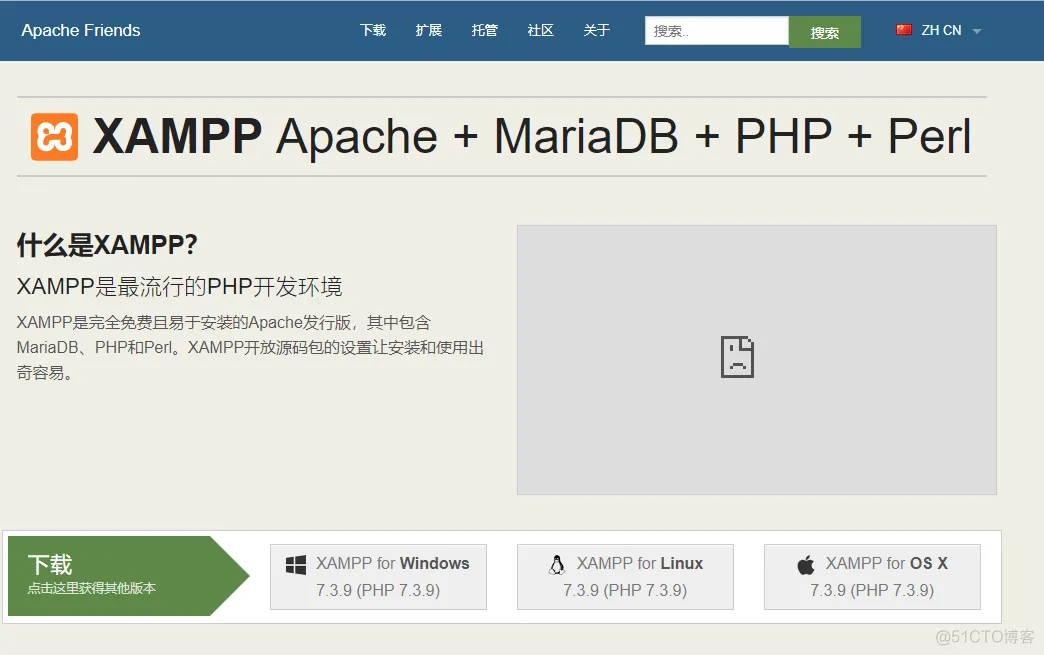Click the Apache Friends home link

(81, 30)
